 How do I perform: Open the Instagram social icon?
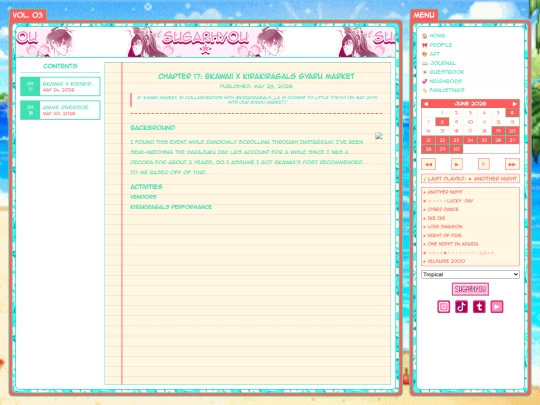(x=444, y=307)
